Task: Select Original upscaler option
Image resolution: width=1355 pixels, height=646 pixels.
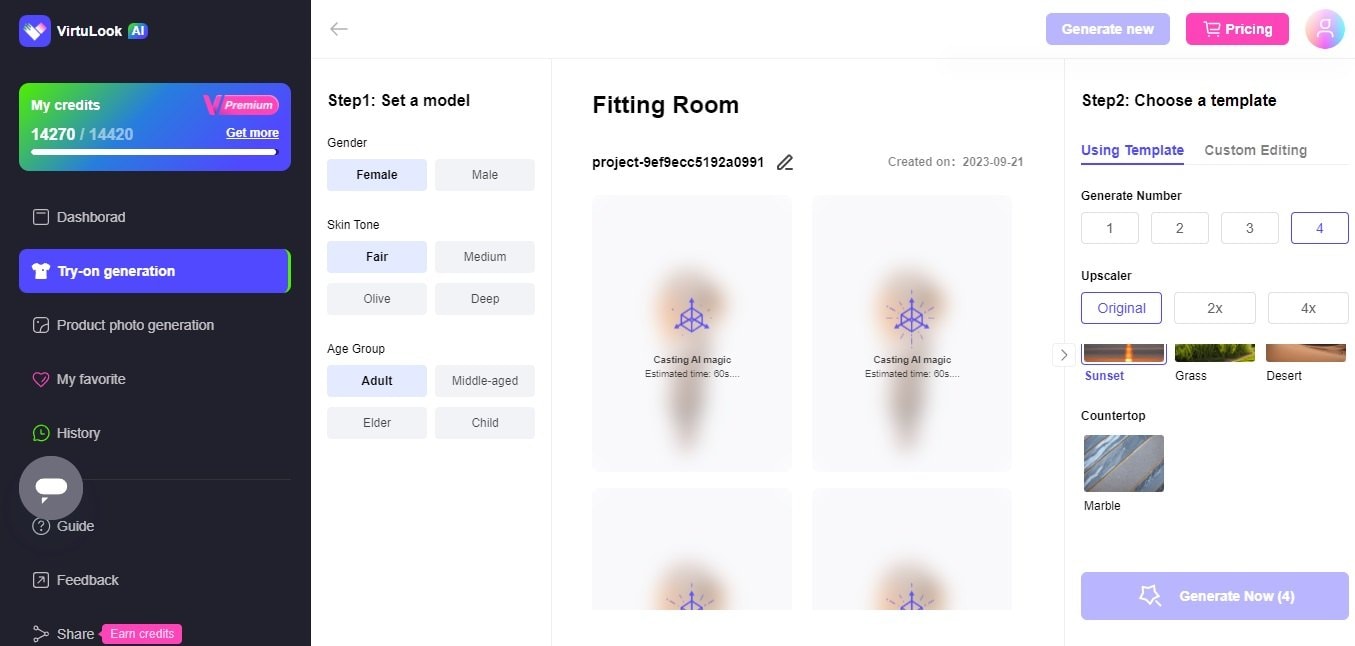Action: 1121,308
